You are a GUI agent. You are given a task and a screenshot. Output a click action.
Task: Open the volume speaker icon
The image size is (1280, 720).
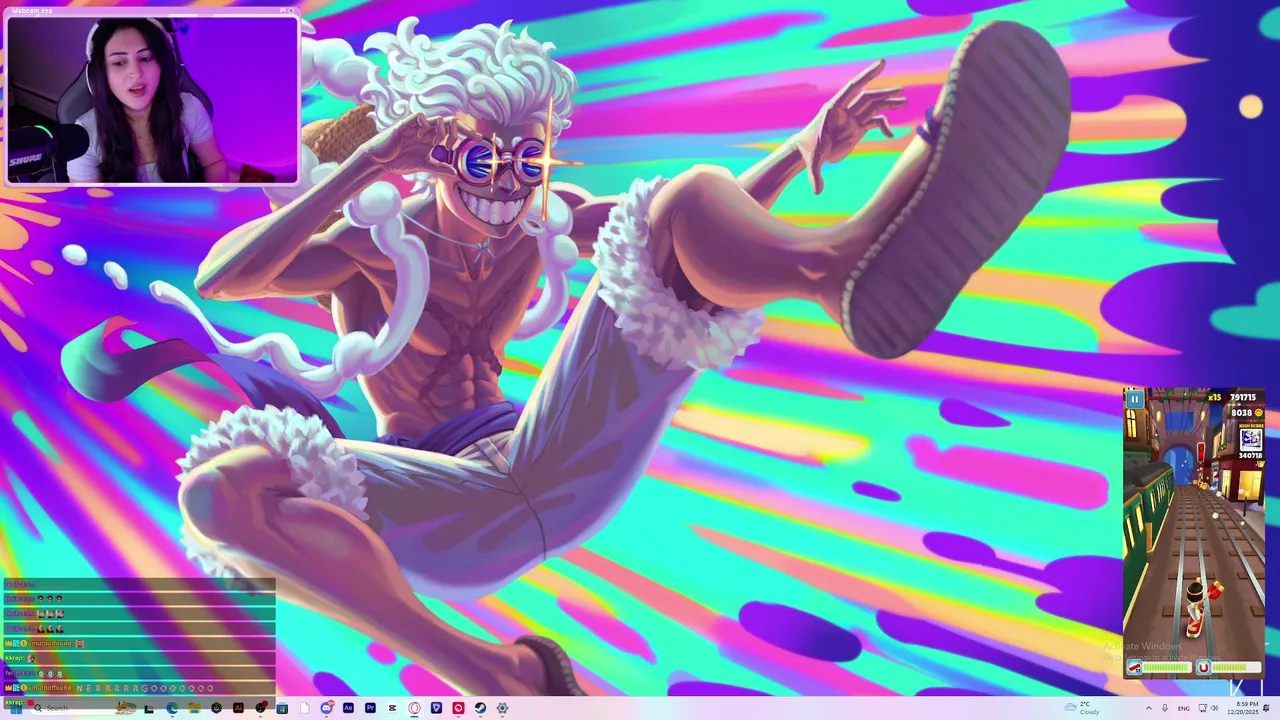pyautogui.click(x=1215, y=708)
